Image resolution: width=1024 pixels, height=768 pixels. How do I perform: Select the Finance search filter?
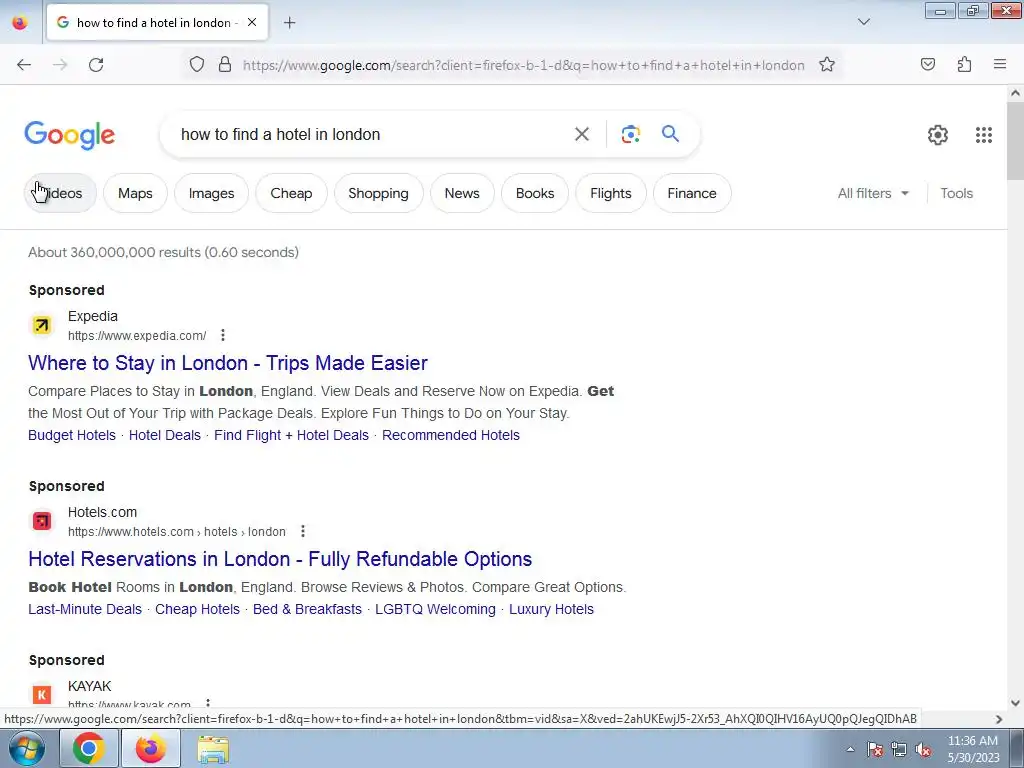click(692, 193)
